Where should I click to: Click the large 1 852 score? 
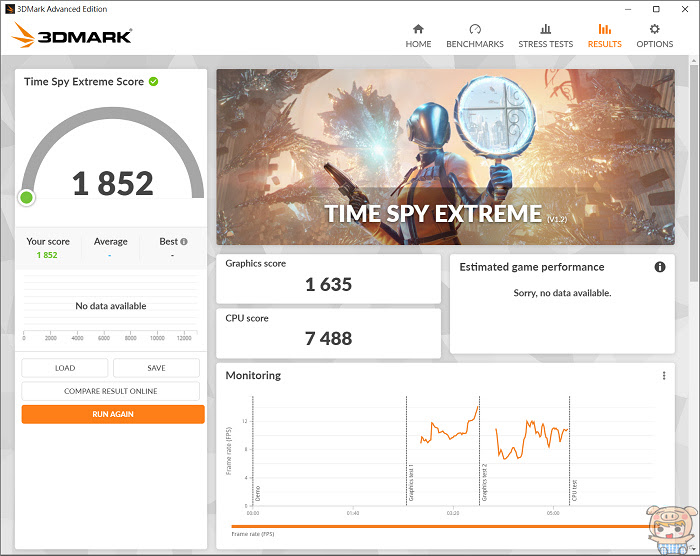click(112, 184)
